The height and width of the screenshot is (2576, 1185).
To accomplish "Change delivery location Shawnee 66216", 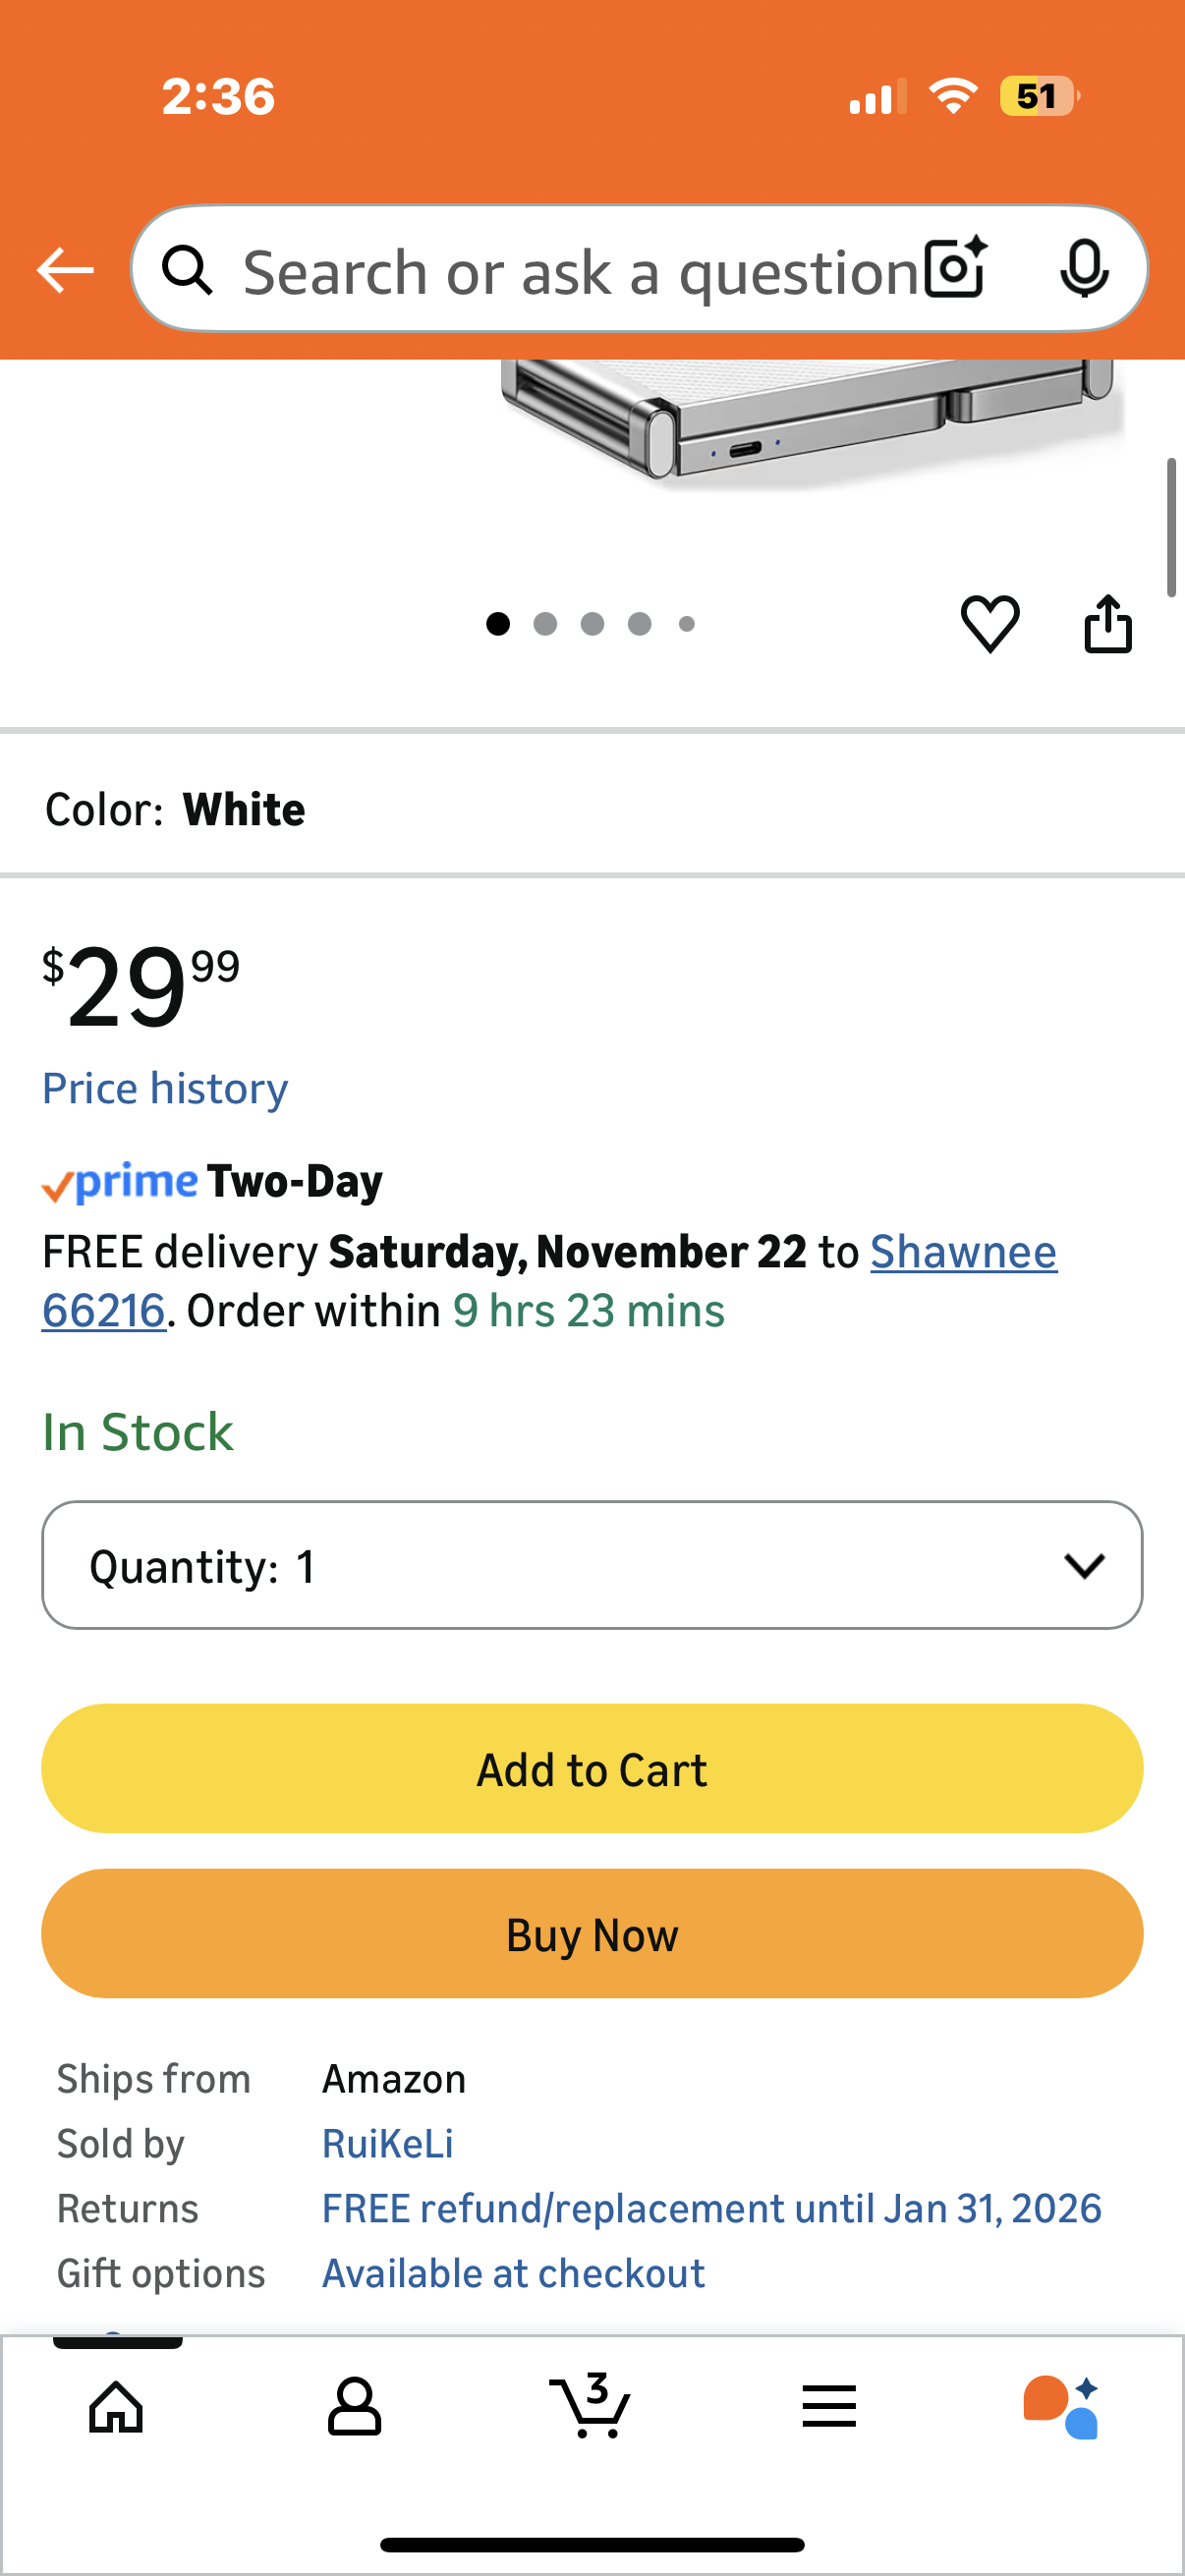I will pos(962,1252).
